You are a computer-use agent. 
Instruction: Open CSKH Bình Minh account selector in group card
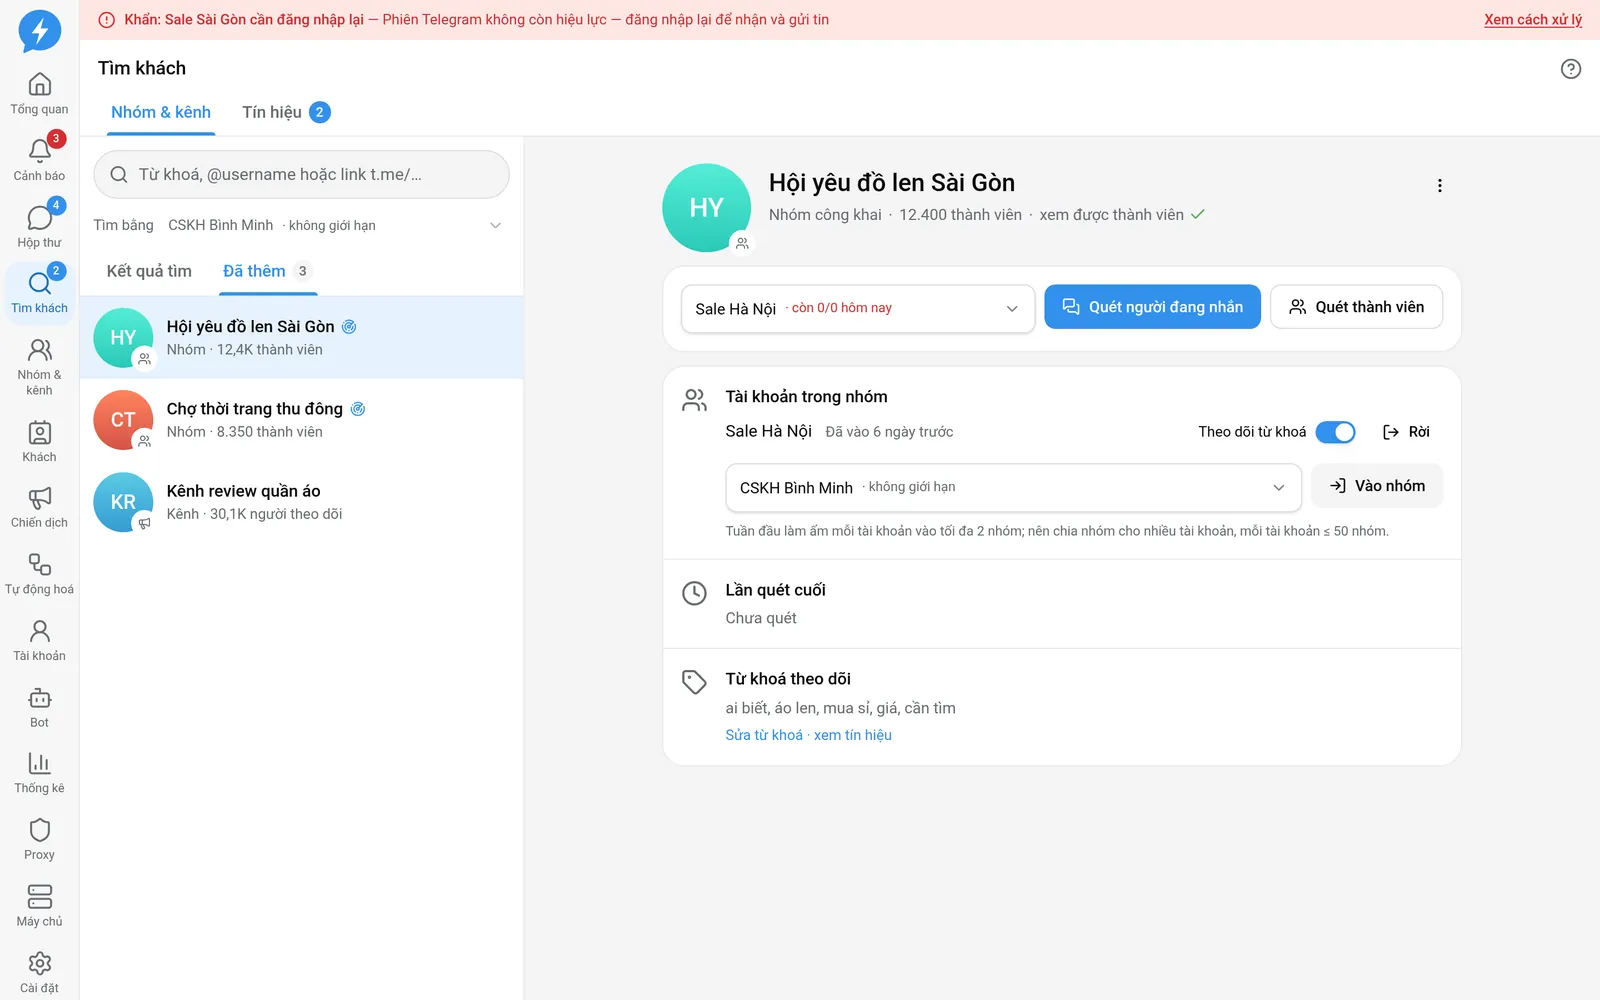[1013, 488]
